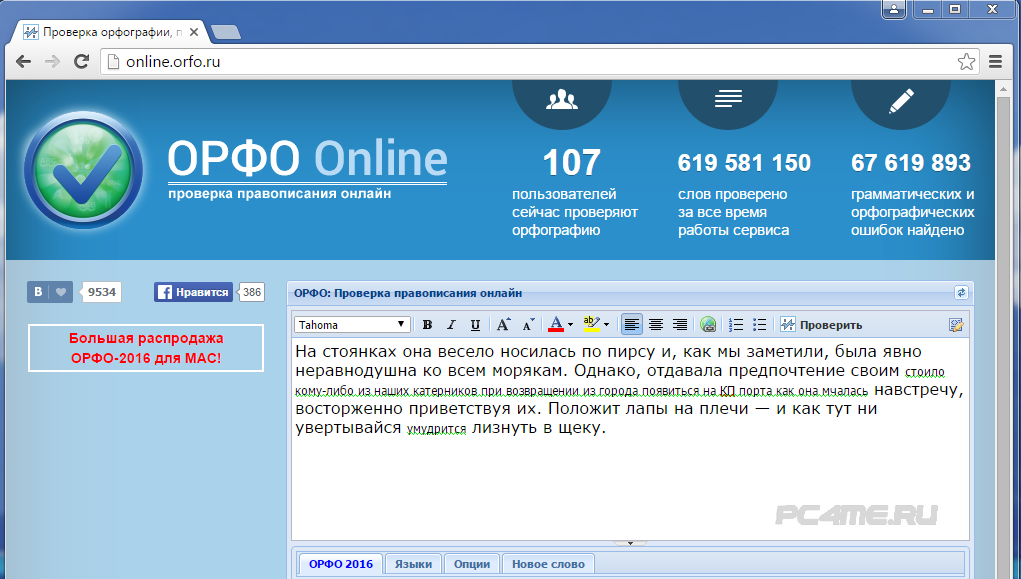Insert a bulleted list

pos(759,324)
